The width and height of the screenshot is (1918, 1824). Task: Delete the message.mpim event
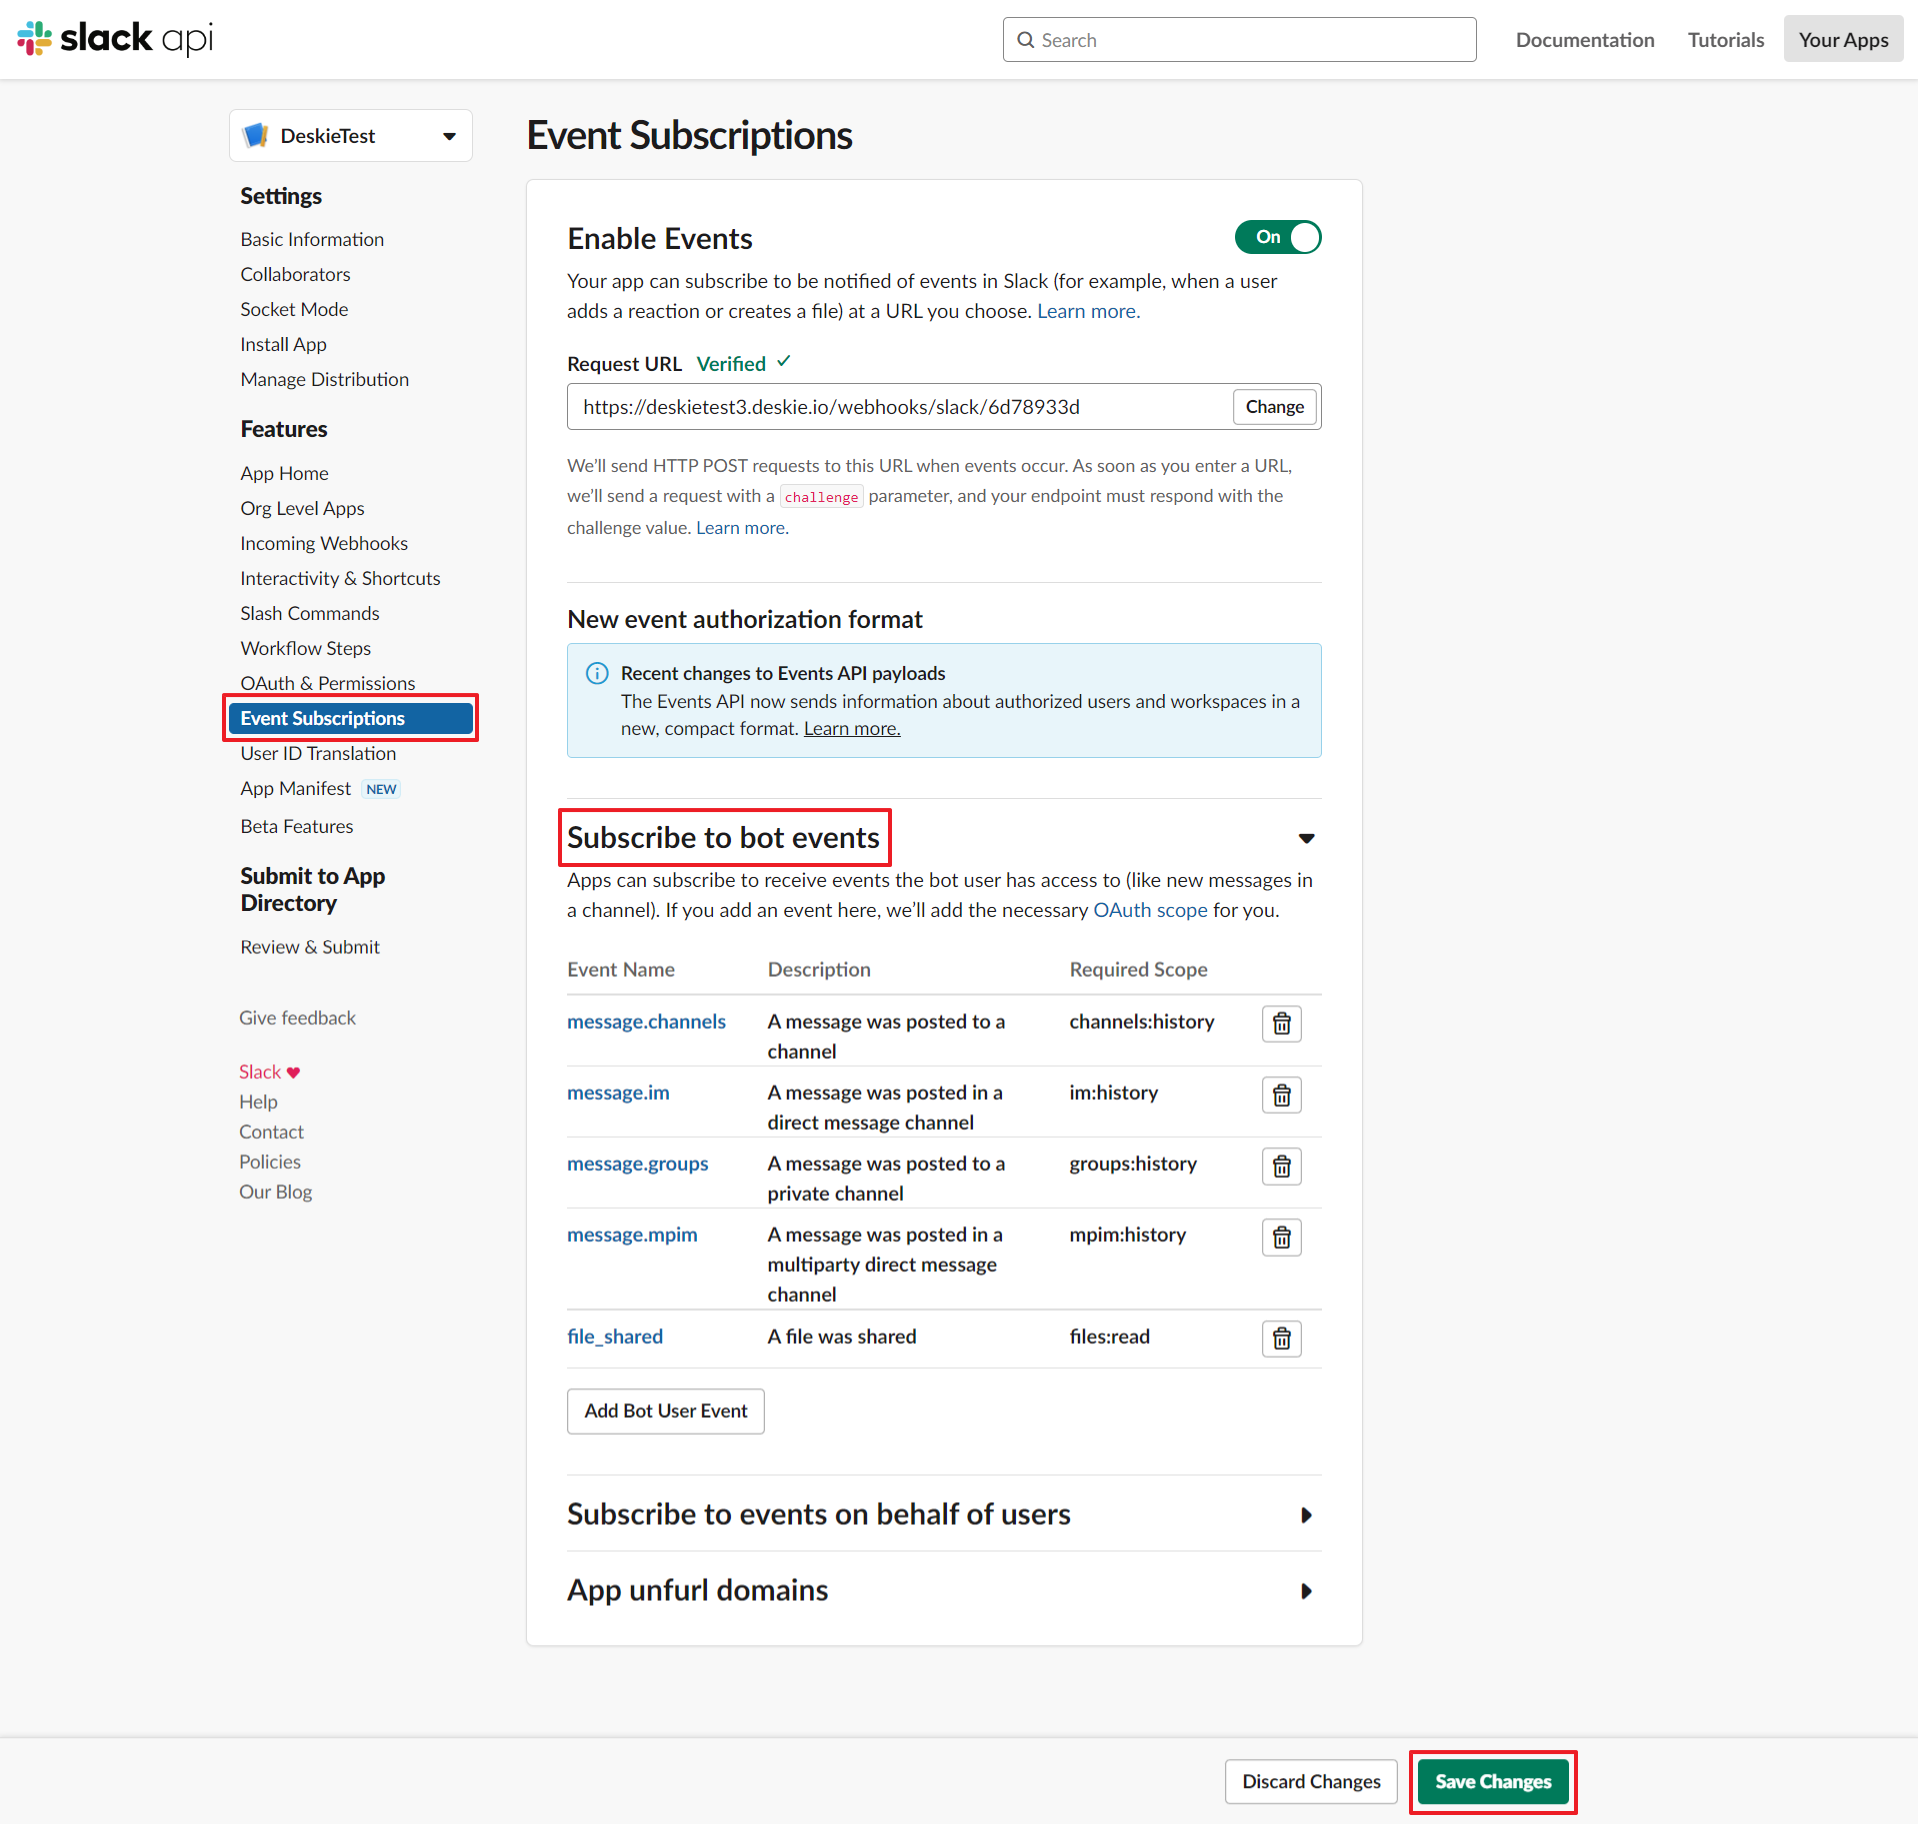(x=1281, y=1237)
